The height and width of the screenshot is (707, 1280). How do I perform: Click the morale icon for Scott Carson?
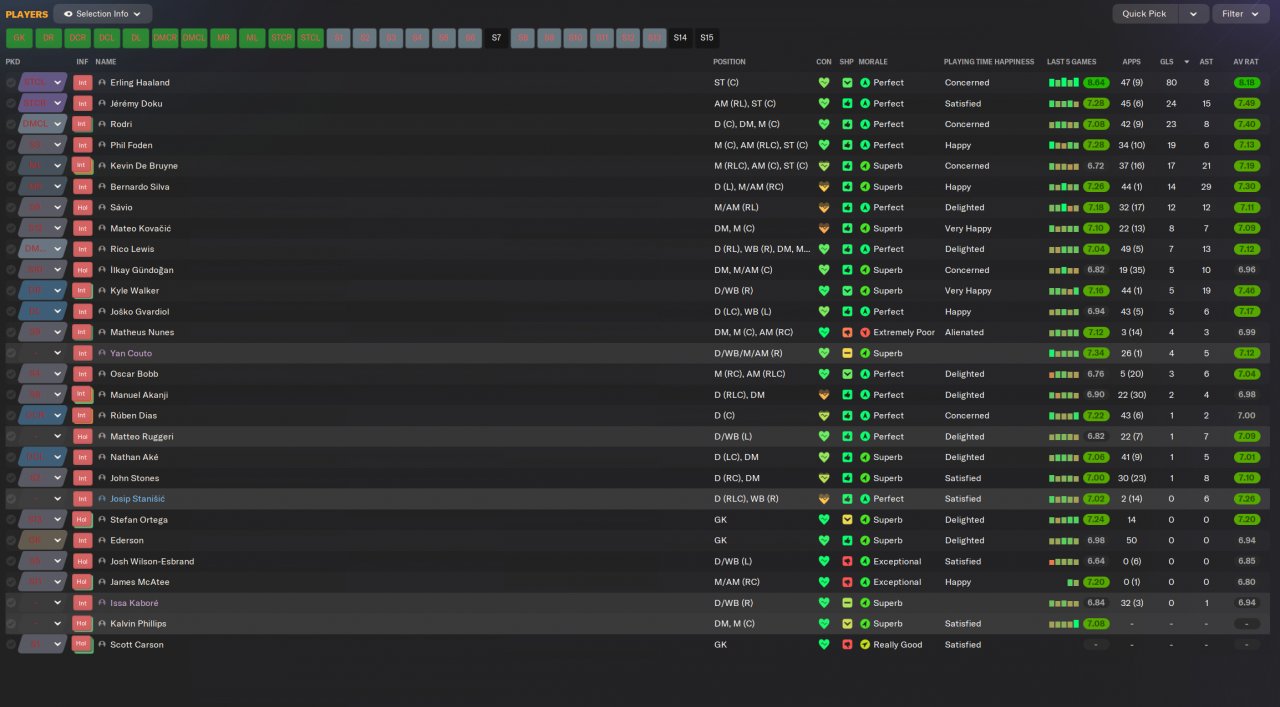(x=865, y=645)
